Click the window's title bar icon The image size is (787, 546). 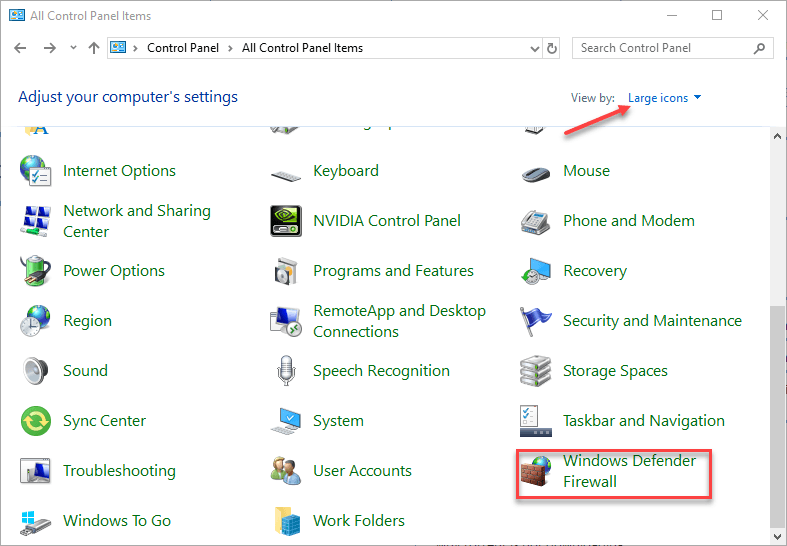pyautogui.click(x=17, y=15)
